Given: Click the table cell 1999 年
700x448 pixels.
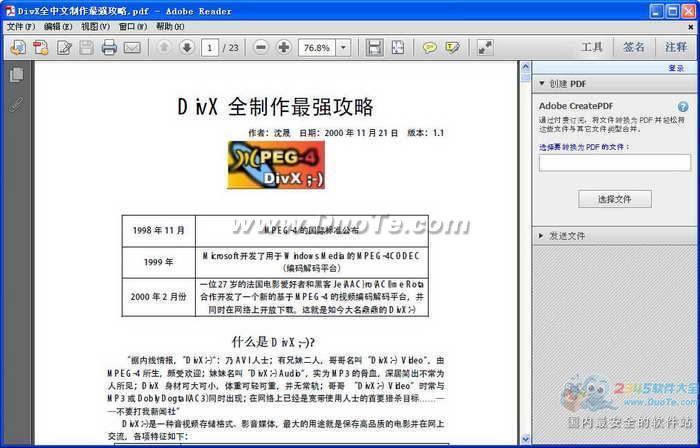Looking at the screenshot, I should pyautogui.click(x=158, y=262).
